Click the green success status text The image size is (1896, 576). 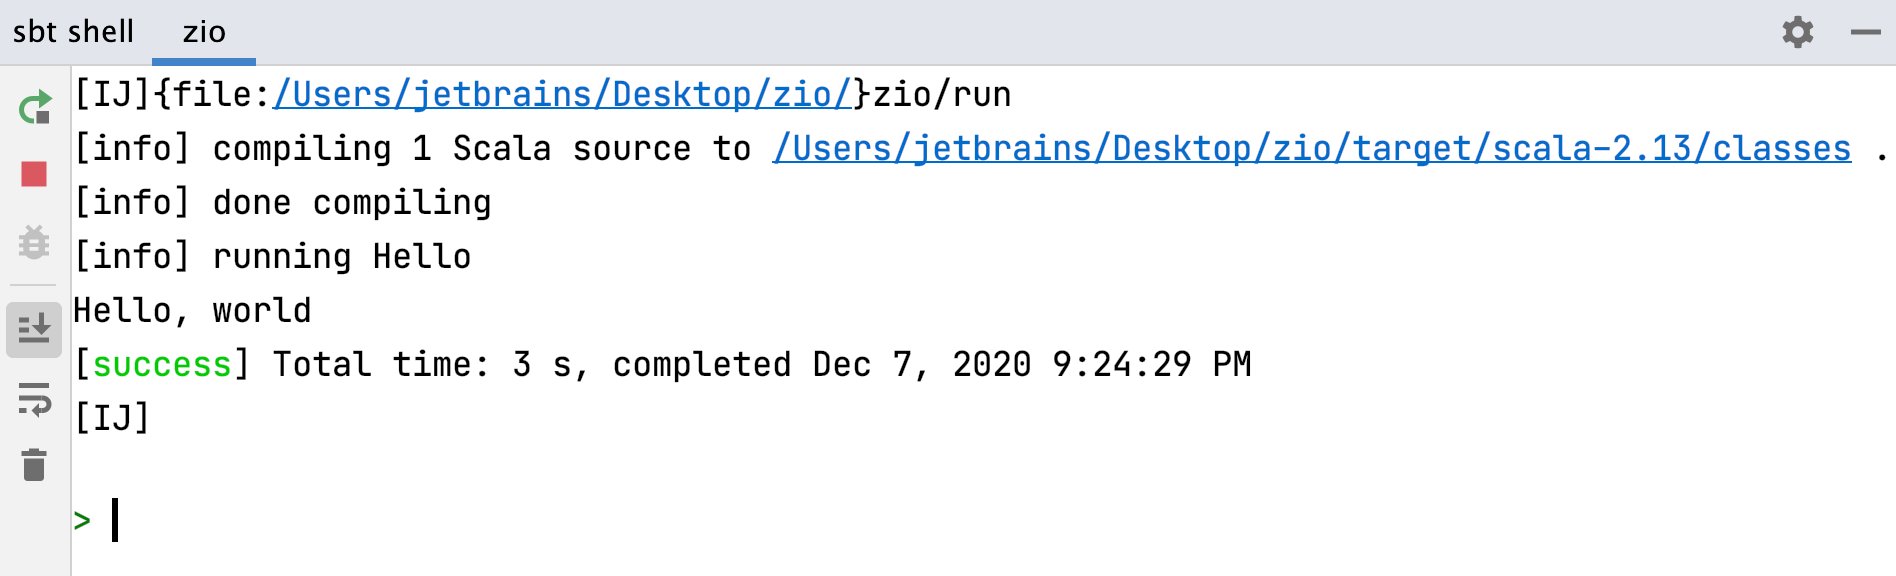point(162,365)
